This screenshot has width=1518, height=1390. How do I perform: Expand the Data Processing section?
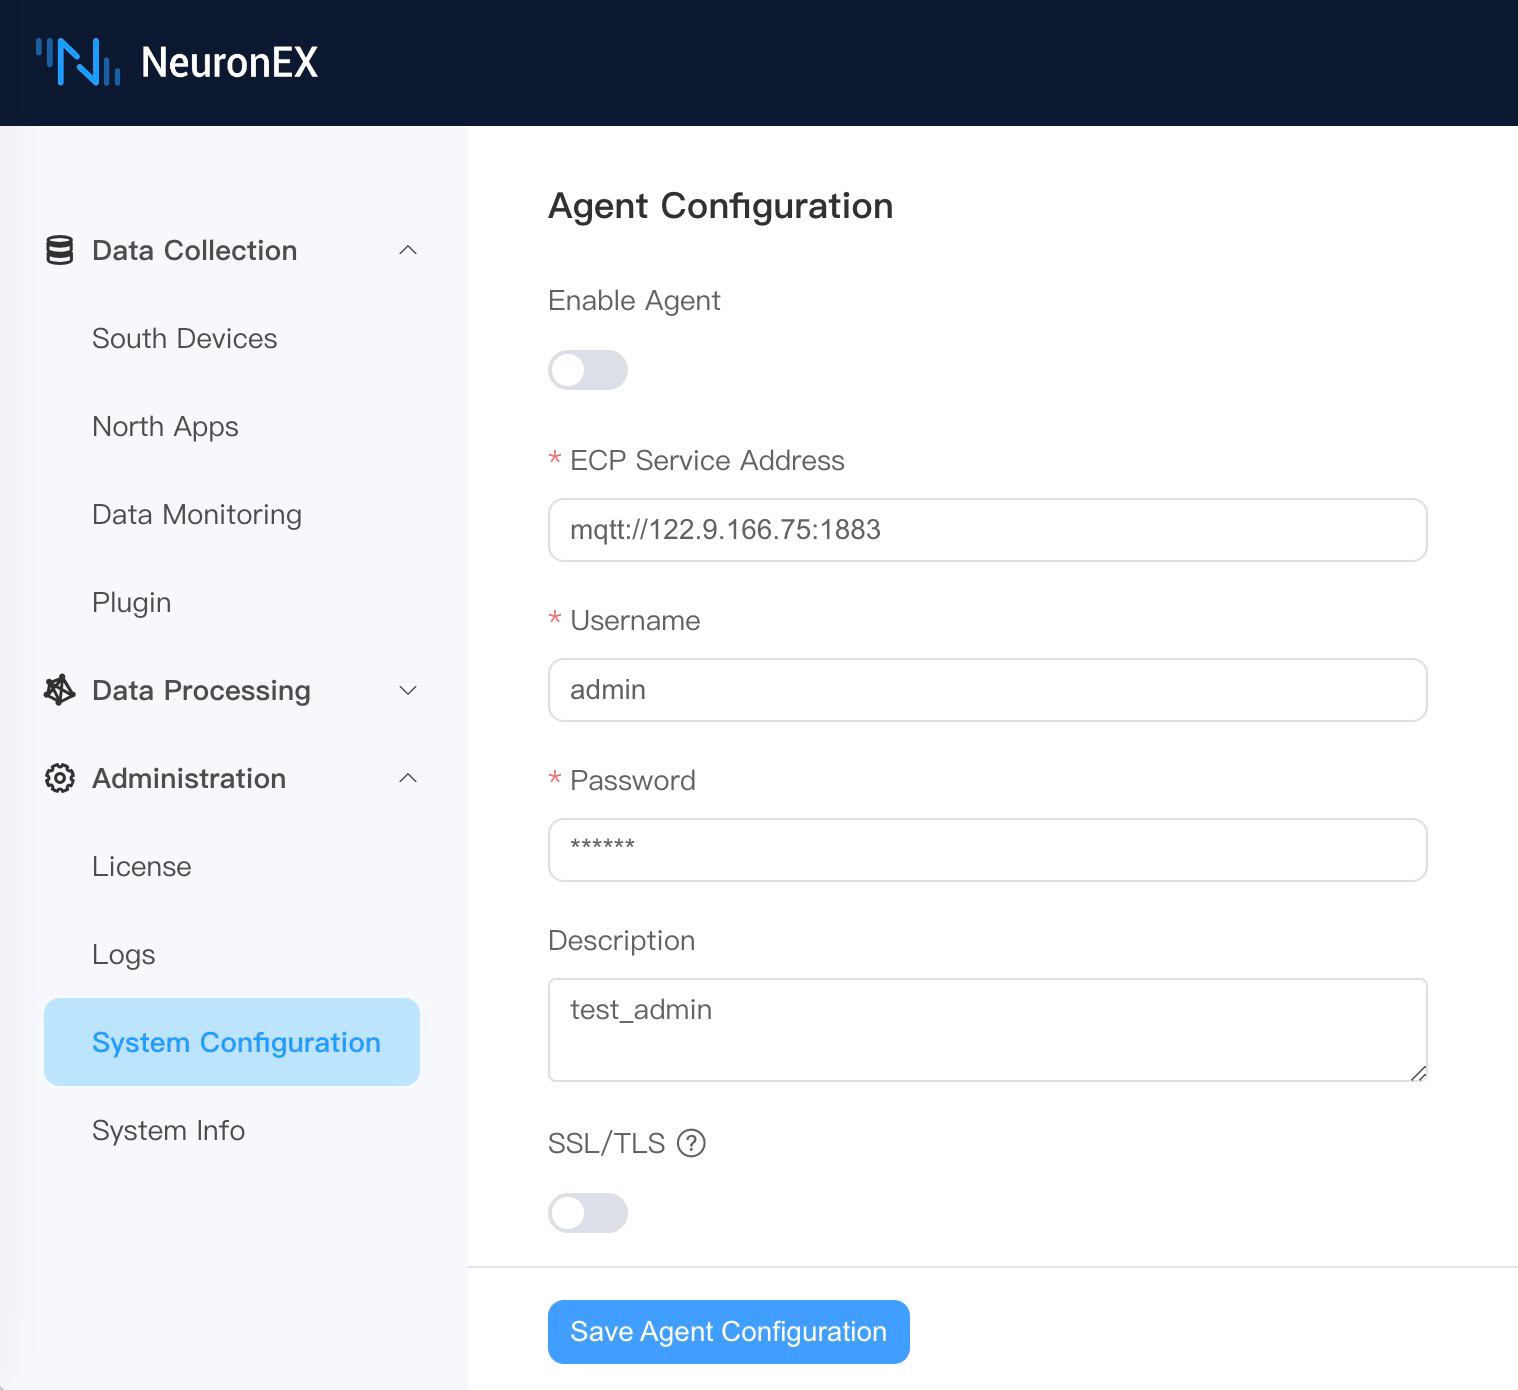[408, 690]
